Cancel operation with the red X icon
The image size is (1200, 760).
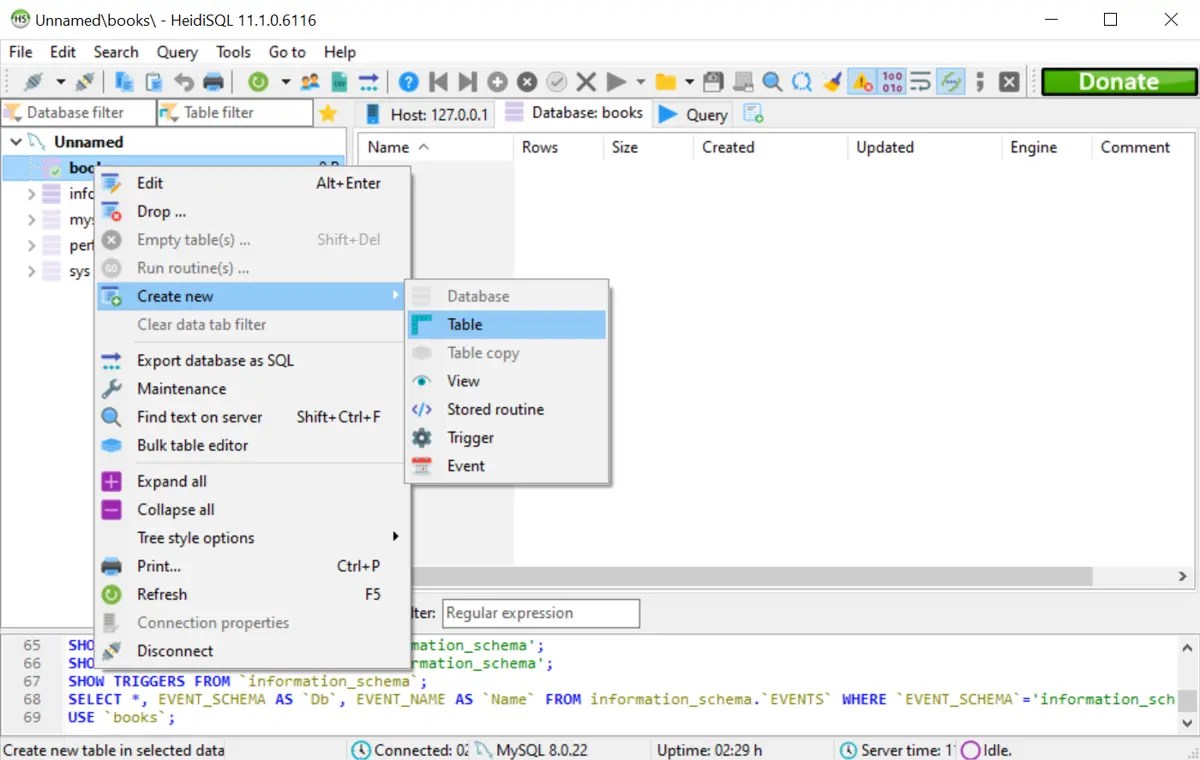585,81
